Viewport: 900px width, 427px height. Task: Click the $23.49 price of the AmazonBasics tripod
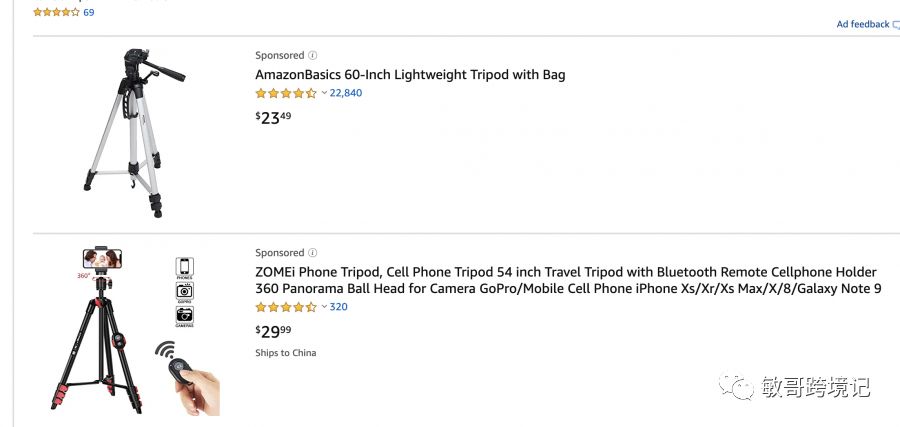click(x=273, y=117)
